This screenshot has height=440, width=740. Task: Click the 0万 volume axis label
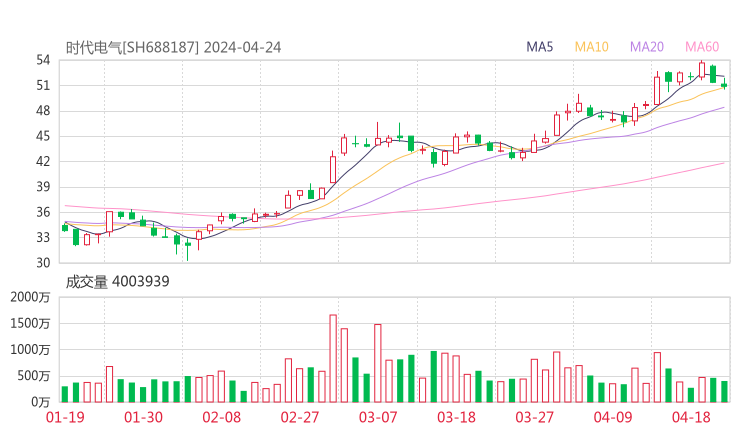(41, 402)
